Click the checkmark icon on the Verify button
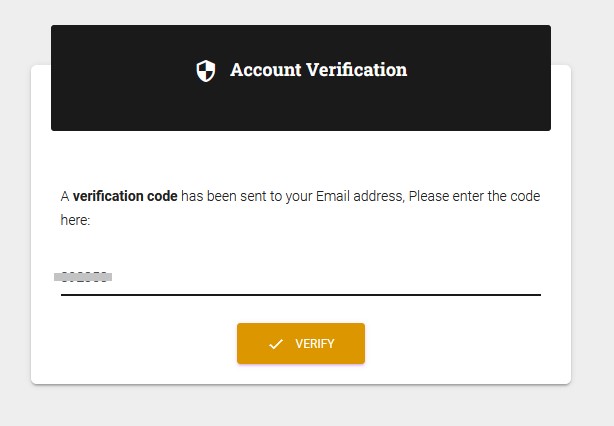Image resolution: width=614 pixels, height=426 pixels. click(276, 344)
